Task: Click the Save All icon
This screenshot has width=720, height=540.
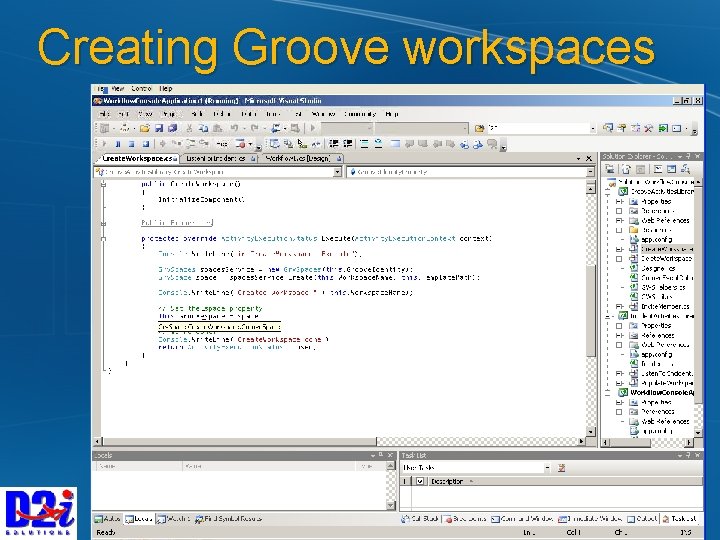Action: coord(173,129)
